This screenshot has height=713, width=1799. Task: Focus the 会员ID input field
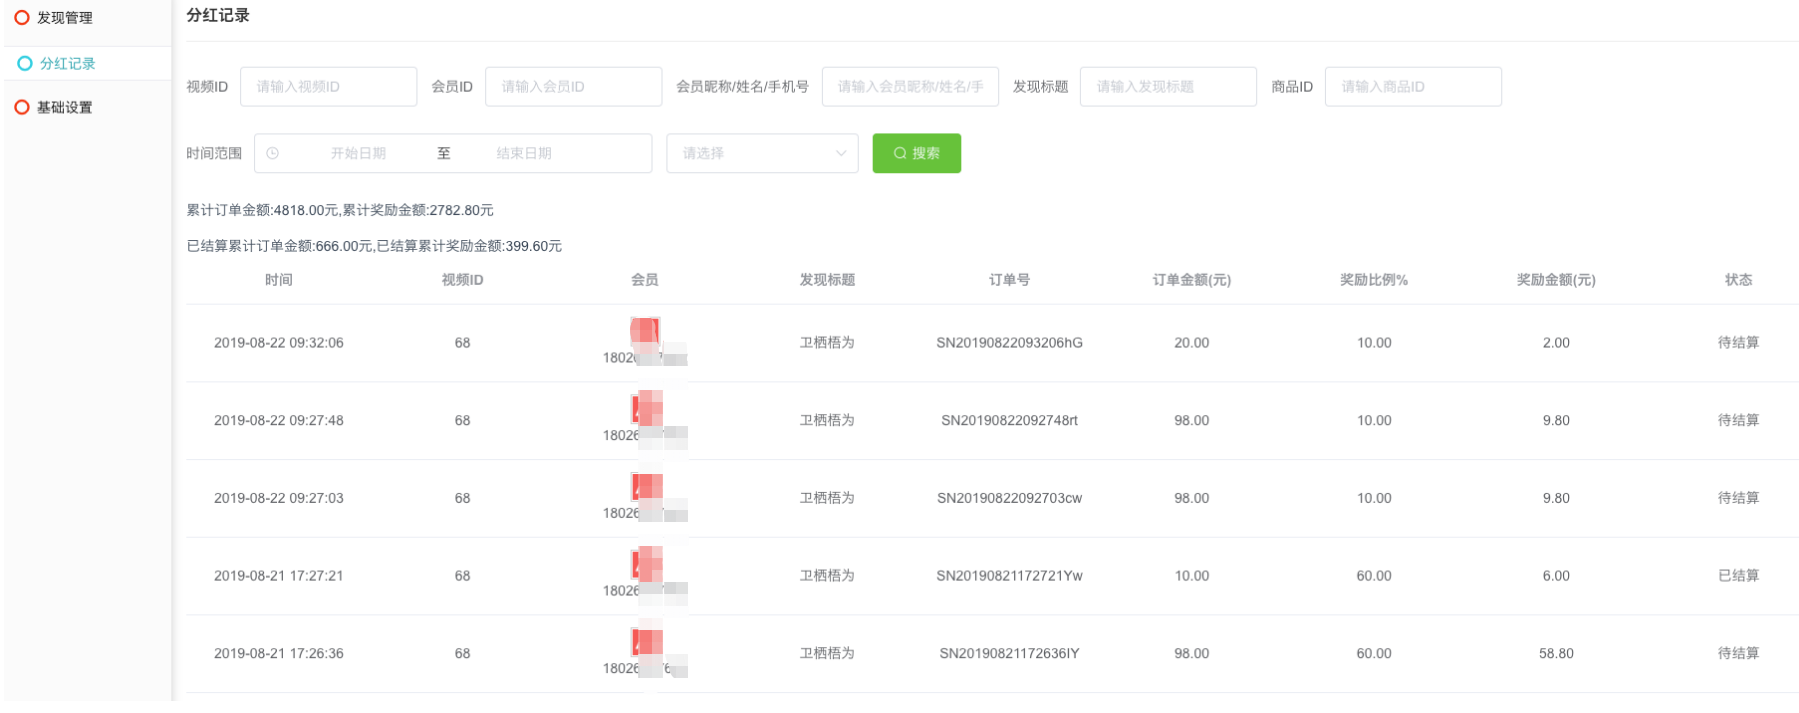pyautogui.click(x=573, y=87)
